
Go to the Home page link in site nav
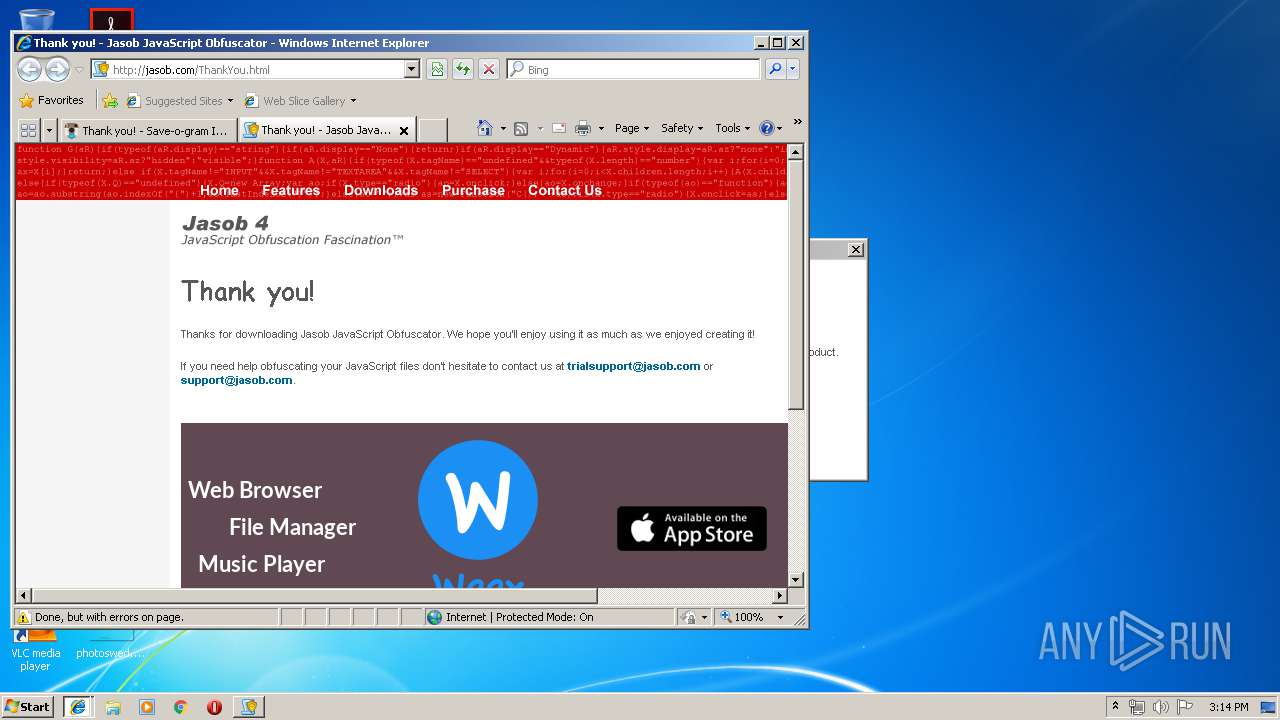219,190
